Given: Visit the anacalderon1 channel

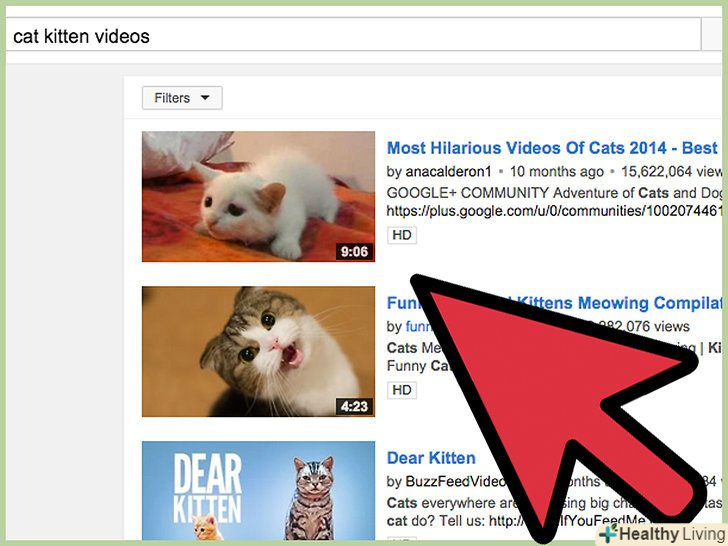Looking at the screenshot, I should (448, 171).
